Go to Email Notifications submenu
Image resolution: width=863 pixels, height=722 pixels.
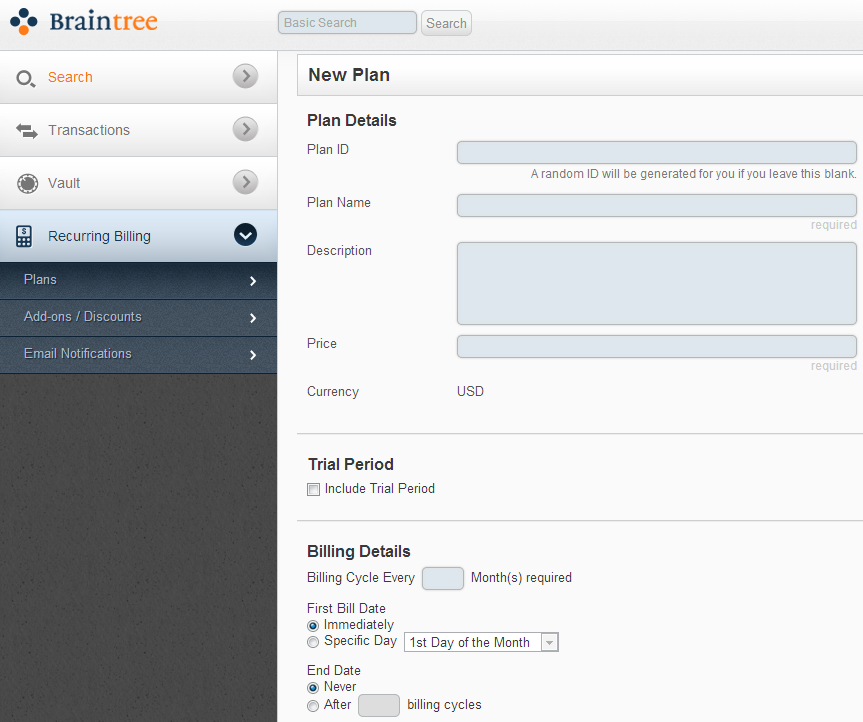point(138,354)
